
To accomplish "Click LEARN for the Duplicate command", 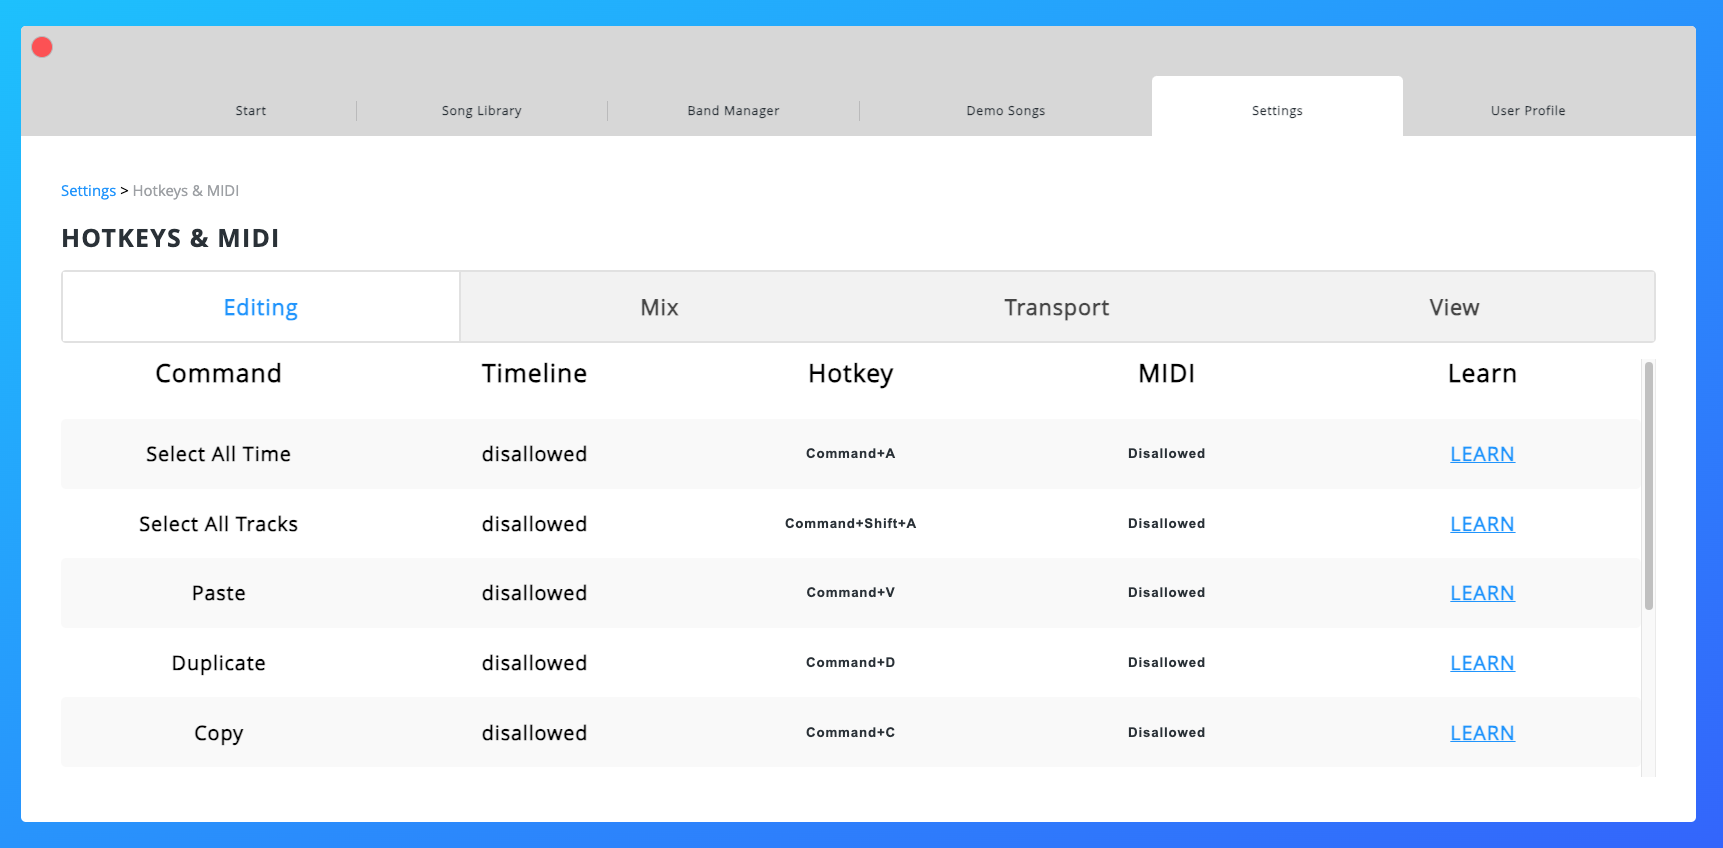I will 1482,663.
